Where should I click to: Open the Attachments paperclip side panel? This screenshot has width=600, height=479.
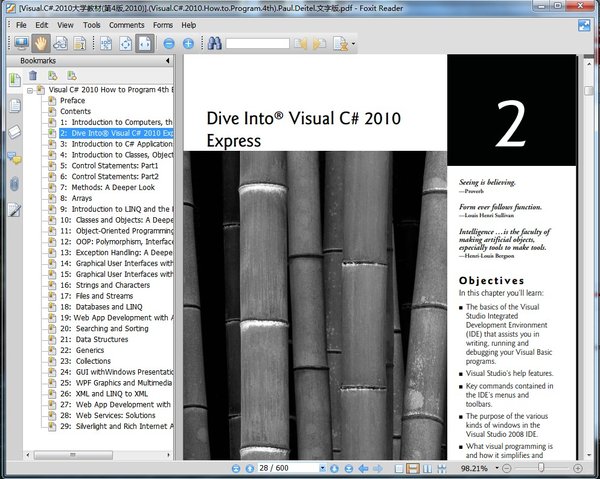tap(15, 183)
